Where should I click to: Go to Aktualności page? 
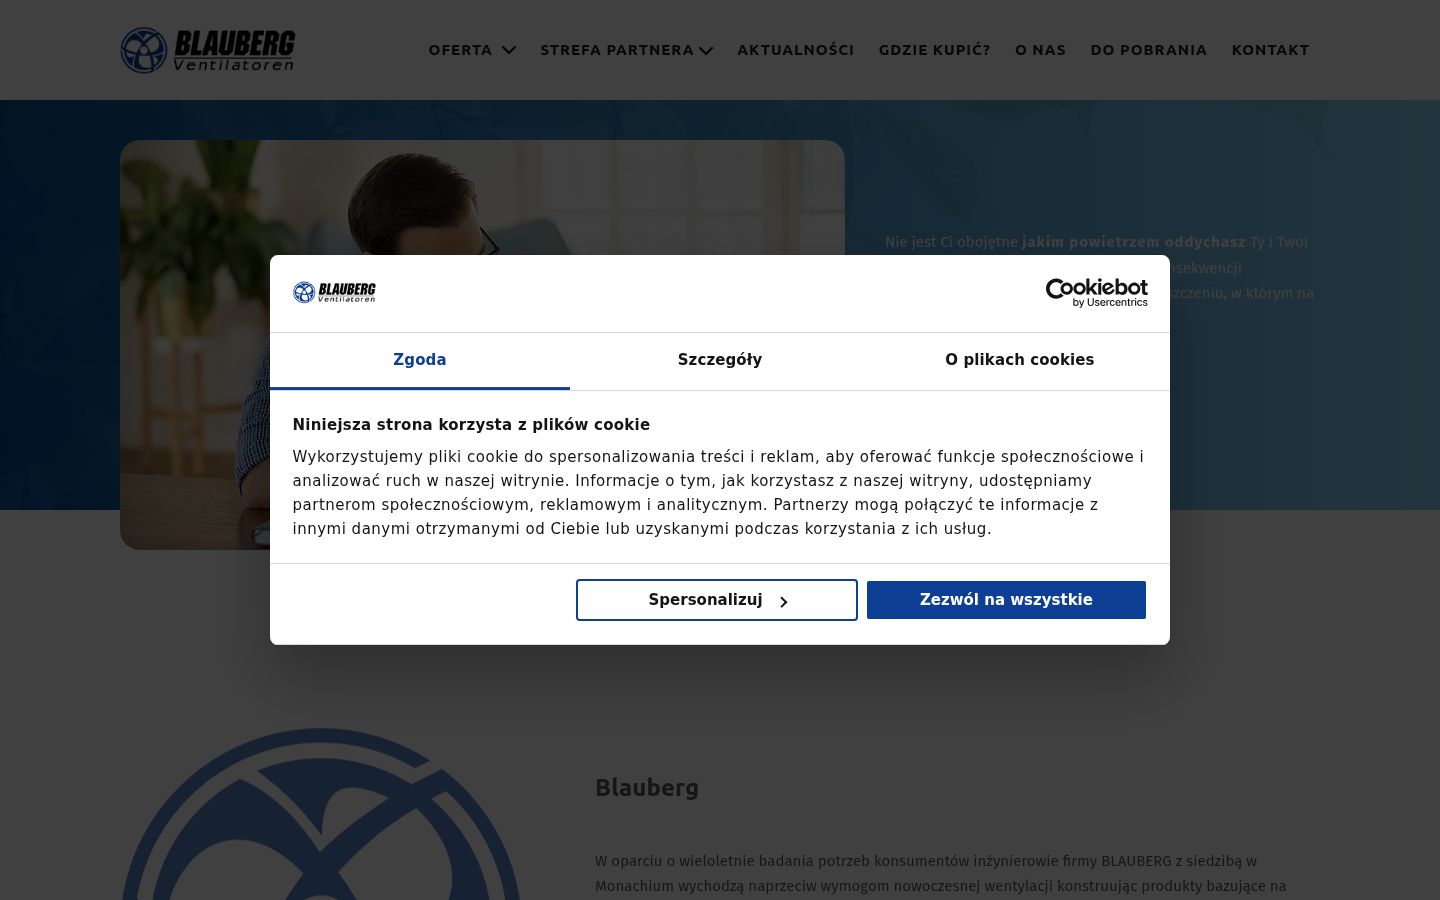[x=796, y=50]
